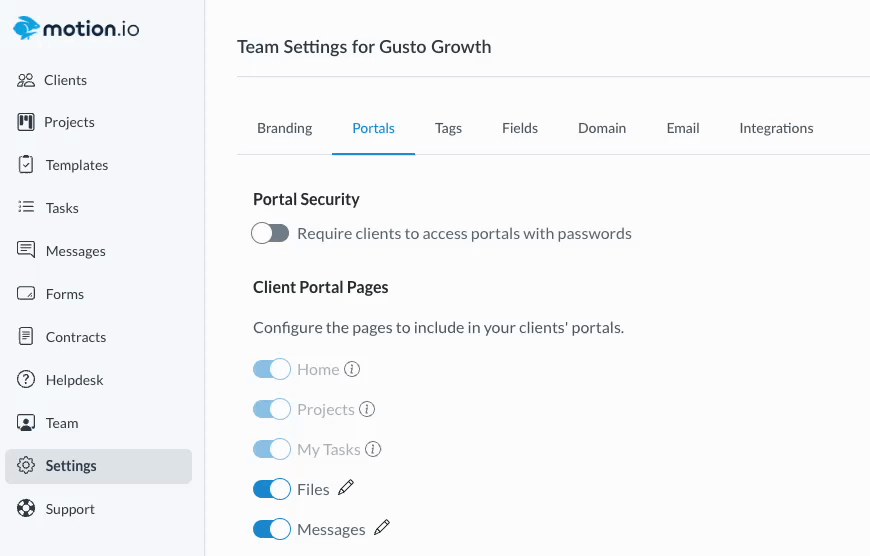The height and width of the screenshot is (556, 870).
Task: Show info tooltip icon next to Home
Action: pos(352,369)
